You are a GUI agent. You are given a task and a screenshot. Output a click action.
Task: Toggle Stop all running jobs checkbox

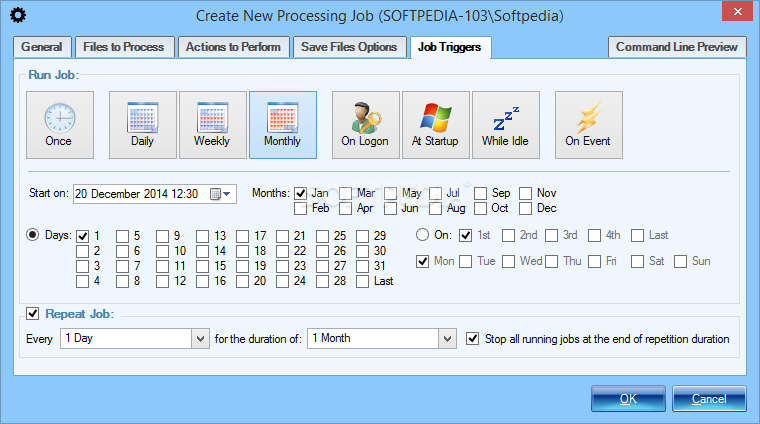click(473, 338)
